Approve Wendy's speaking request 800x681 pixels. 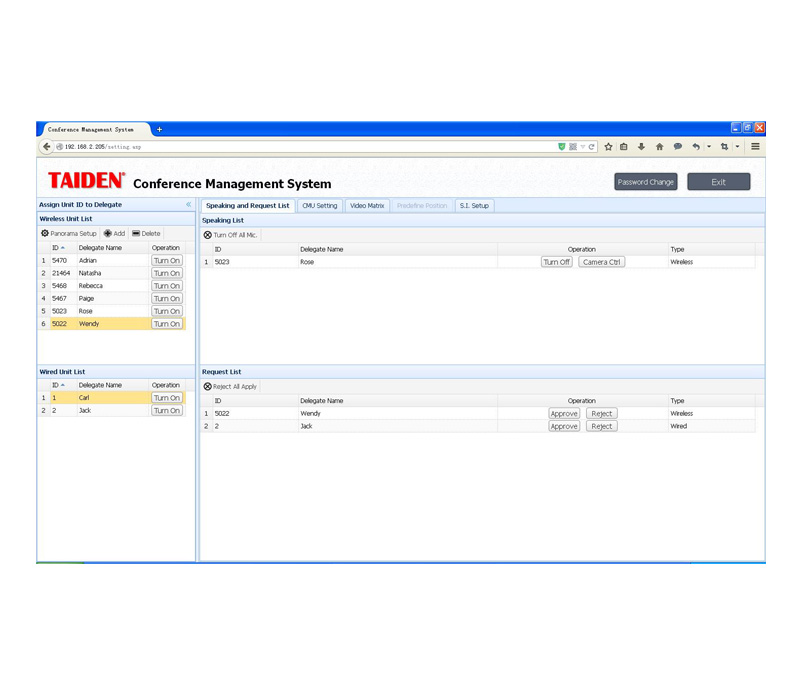point(564,414)
